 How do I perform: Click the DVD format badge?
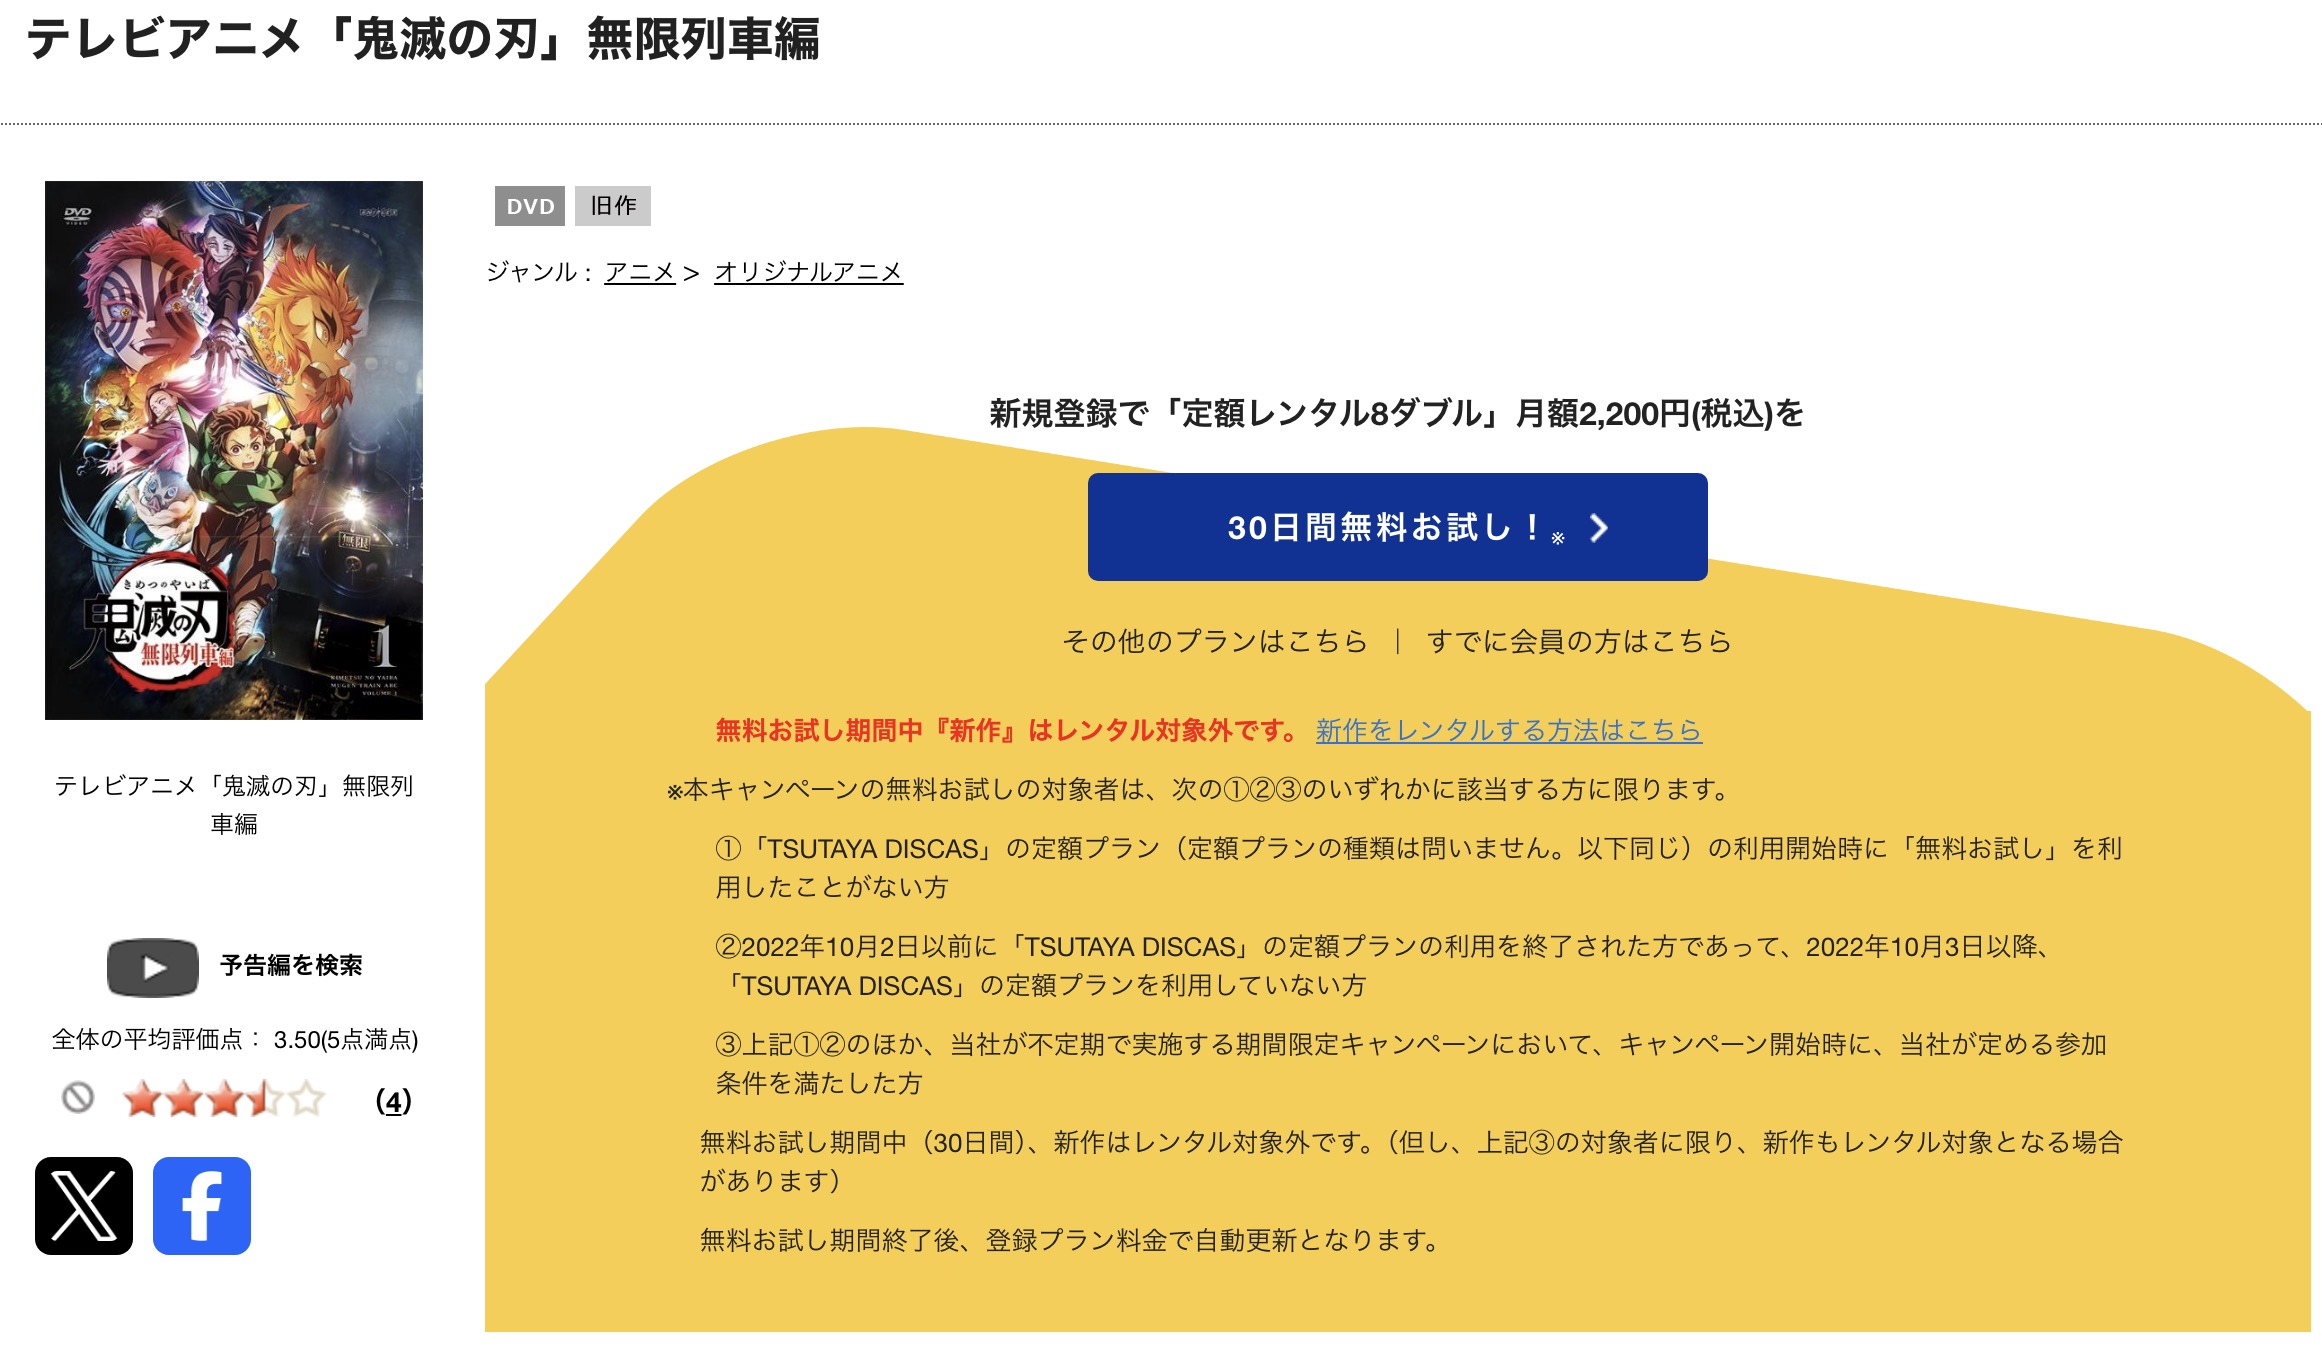coord(530,206)
